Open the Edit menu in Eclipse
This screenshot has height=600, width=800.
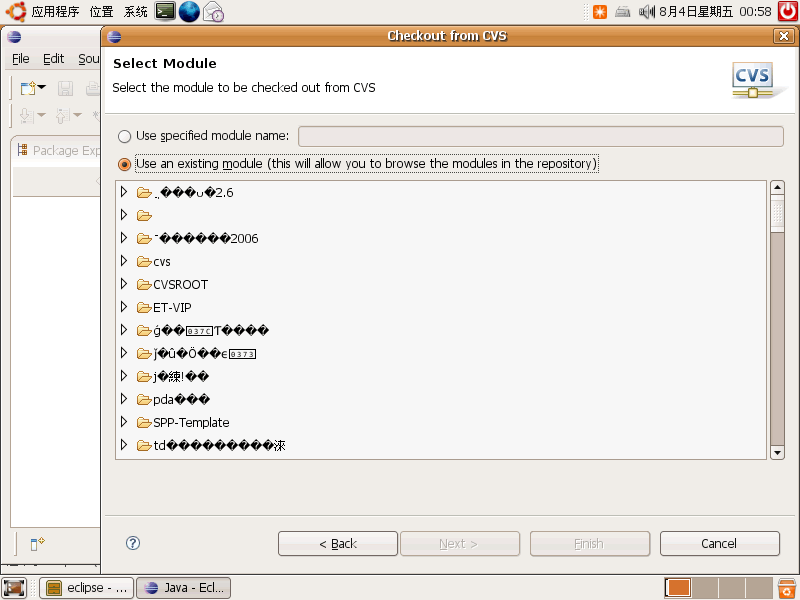[x=54, y=59]
